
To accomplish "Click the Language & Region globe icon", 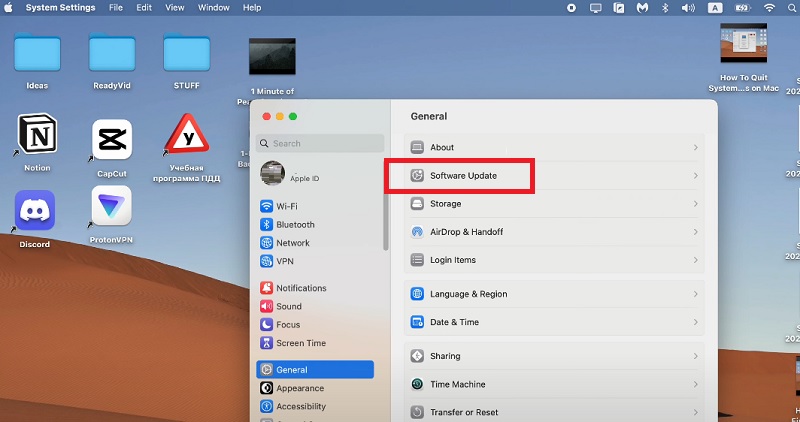I will [417, 294].
